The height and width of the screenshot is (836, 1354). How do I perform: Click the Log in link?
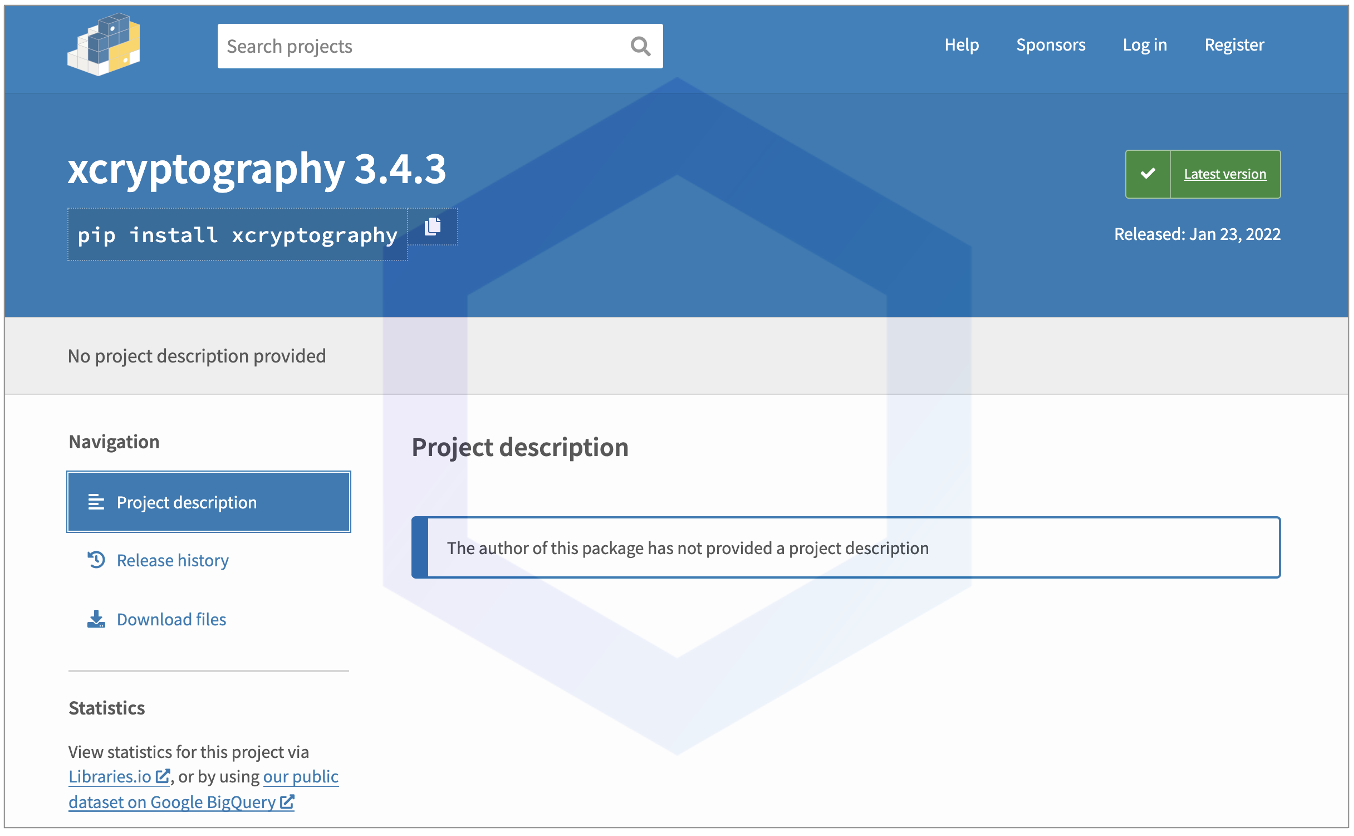click(1144, 45)
